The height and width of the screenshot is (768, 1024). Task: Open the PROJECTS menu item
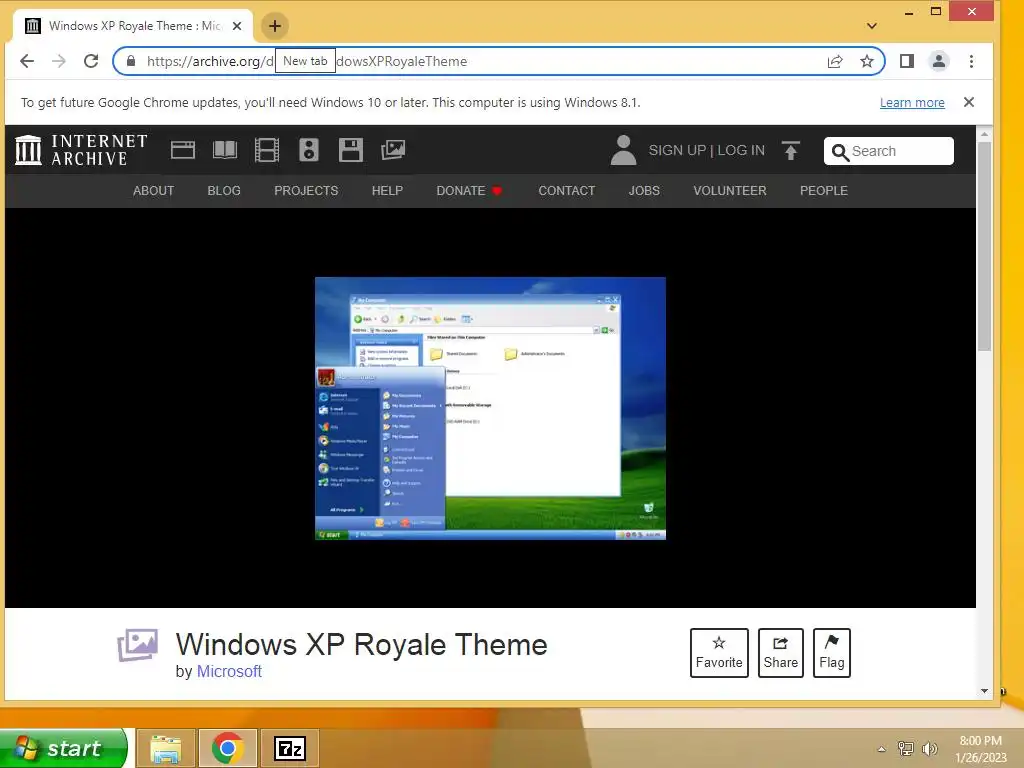[x=306, y=191]
